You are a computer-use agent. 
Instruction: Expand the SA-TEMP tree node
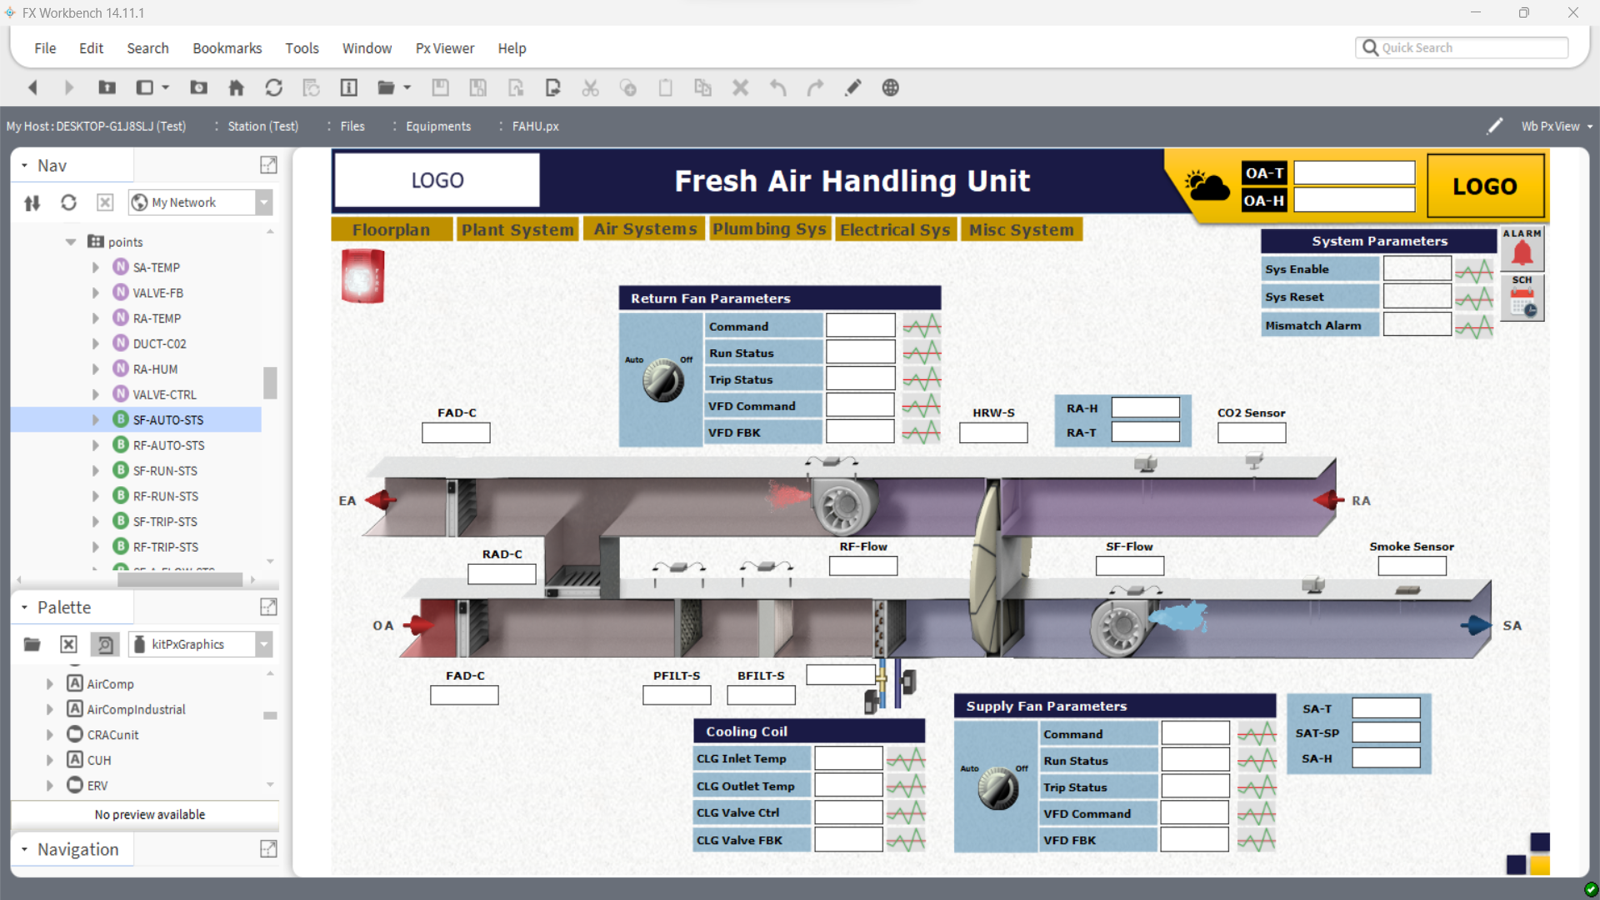pos(96,268)
